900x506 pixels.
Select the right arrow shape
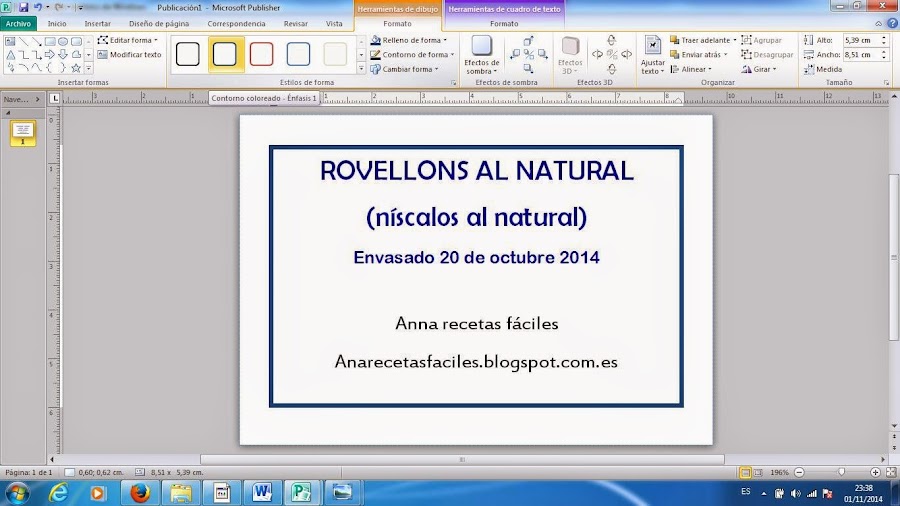click(x=50, y=55)
